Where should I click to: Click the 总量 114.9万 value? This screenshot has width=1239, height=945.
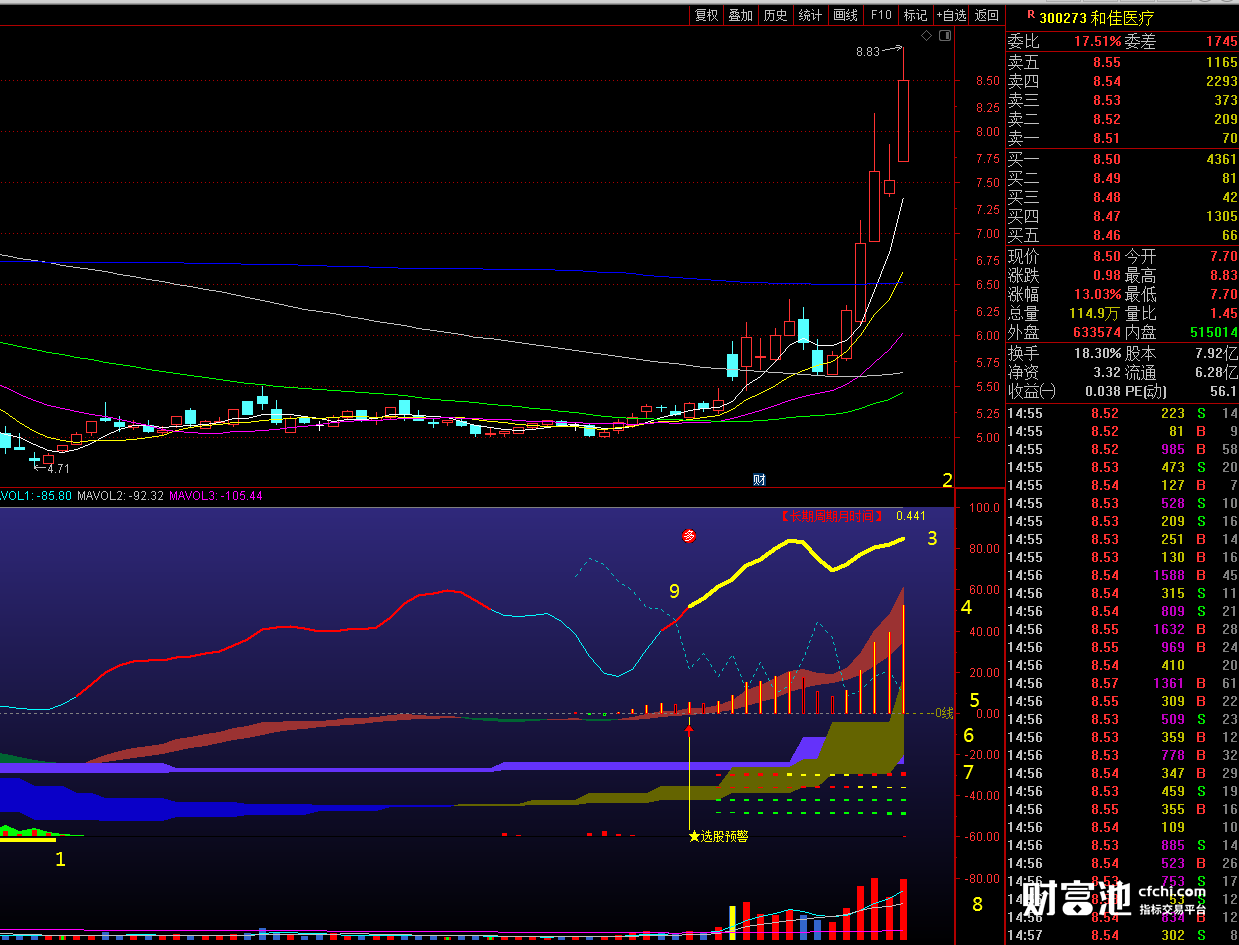point(1095,314)
